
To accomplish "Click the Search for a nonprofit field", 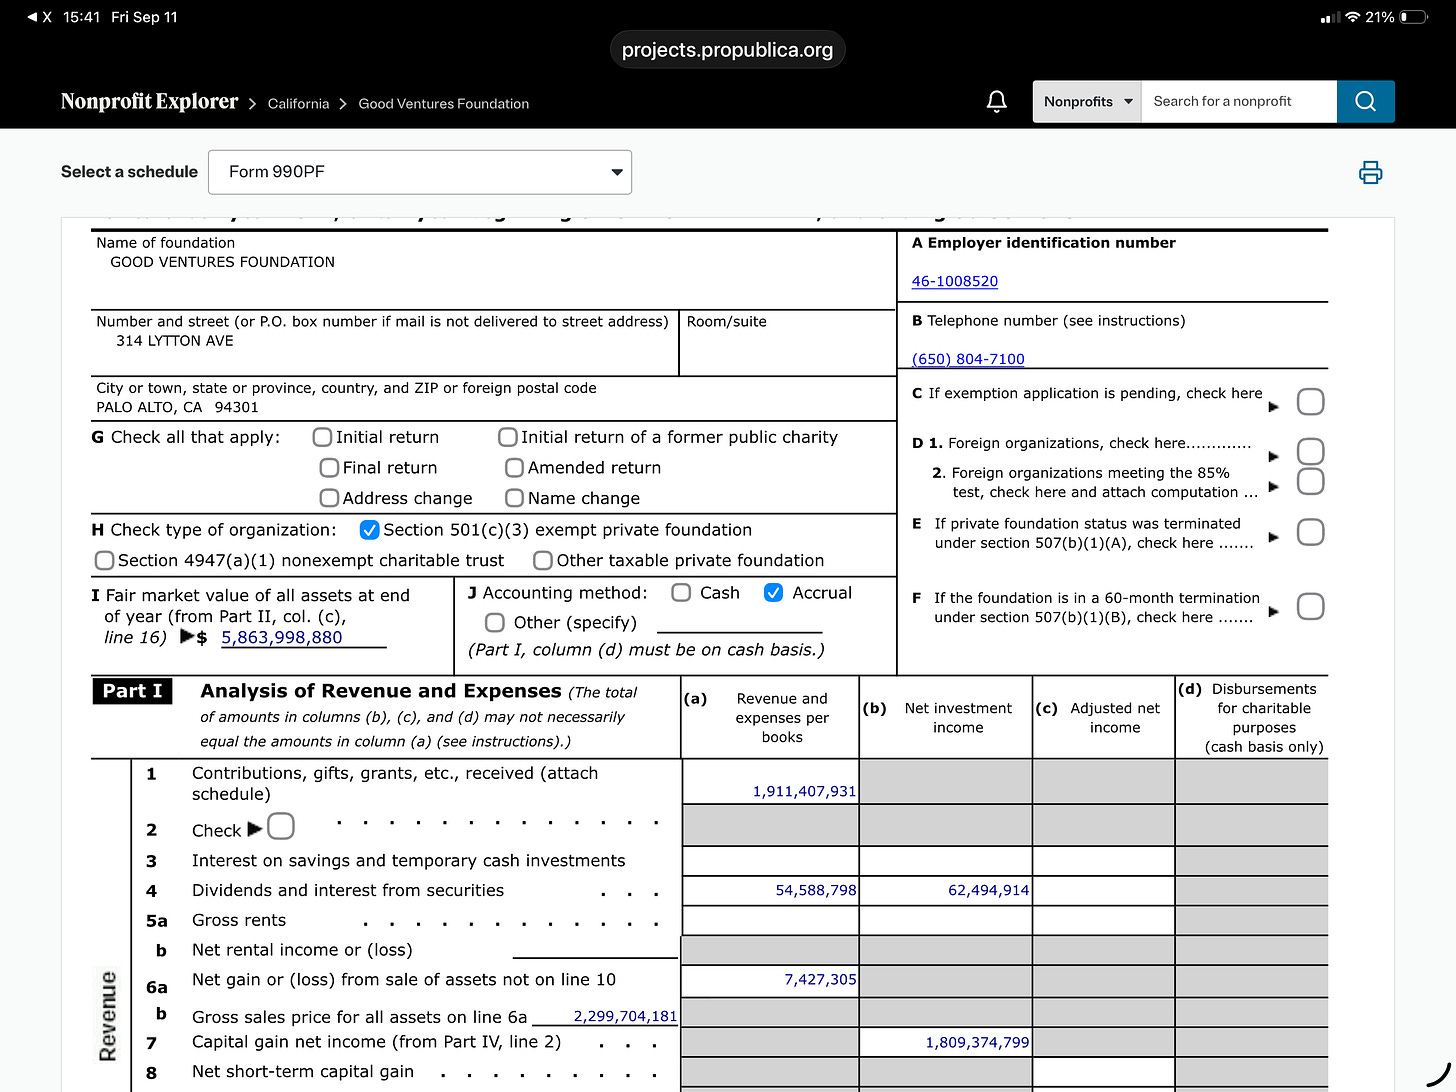I will pyautogui.click(x=1238, y=101).
